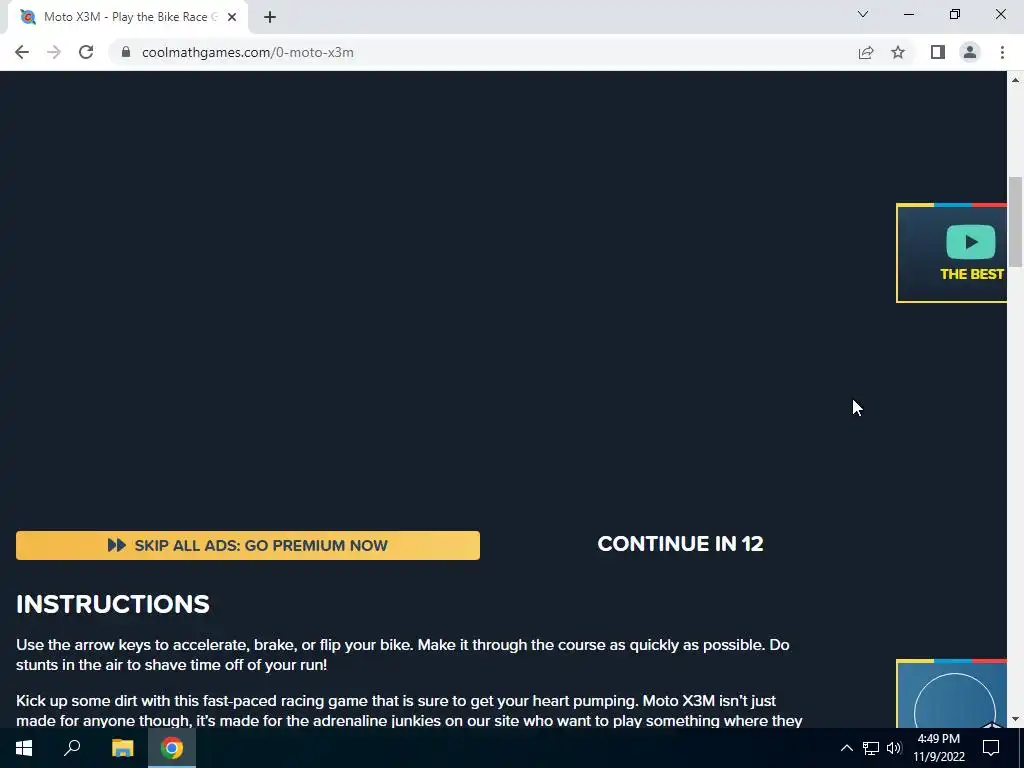Open Windows taskbar search
Screen dimensions: 1024x768
pos(72,748)
